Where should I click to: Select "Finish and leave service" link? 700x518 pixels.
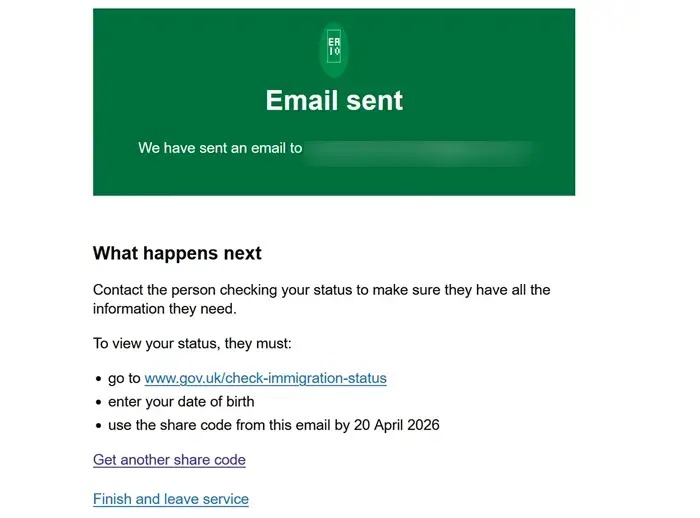171,499
